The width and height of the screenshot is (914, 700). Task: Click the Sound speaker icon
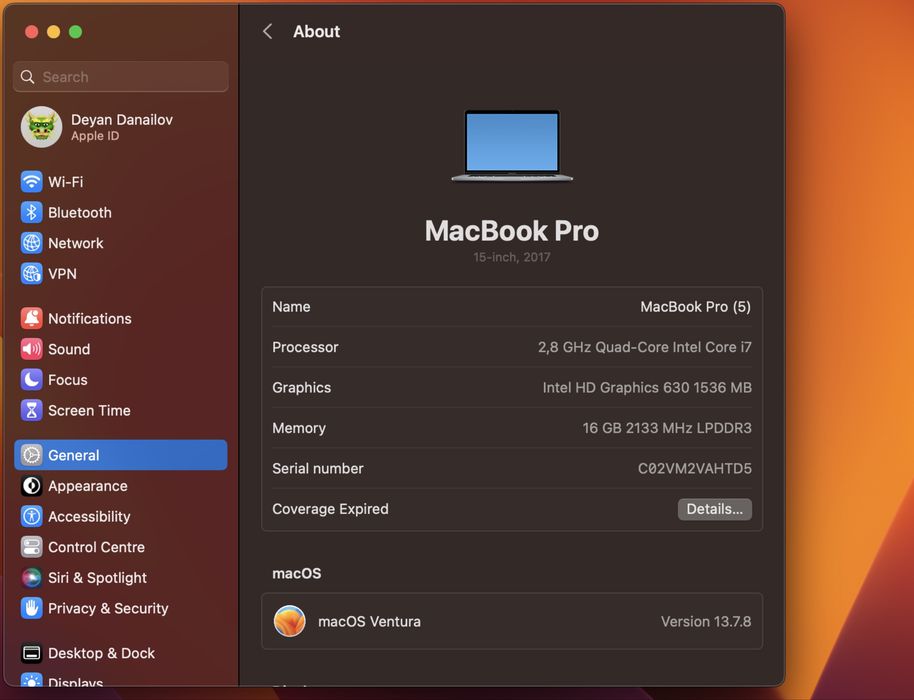[x=31, y=349]
